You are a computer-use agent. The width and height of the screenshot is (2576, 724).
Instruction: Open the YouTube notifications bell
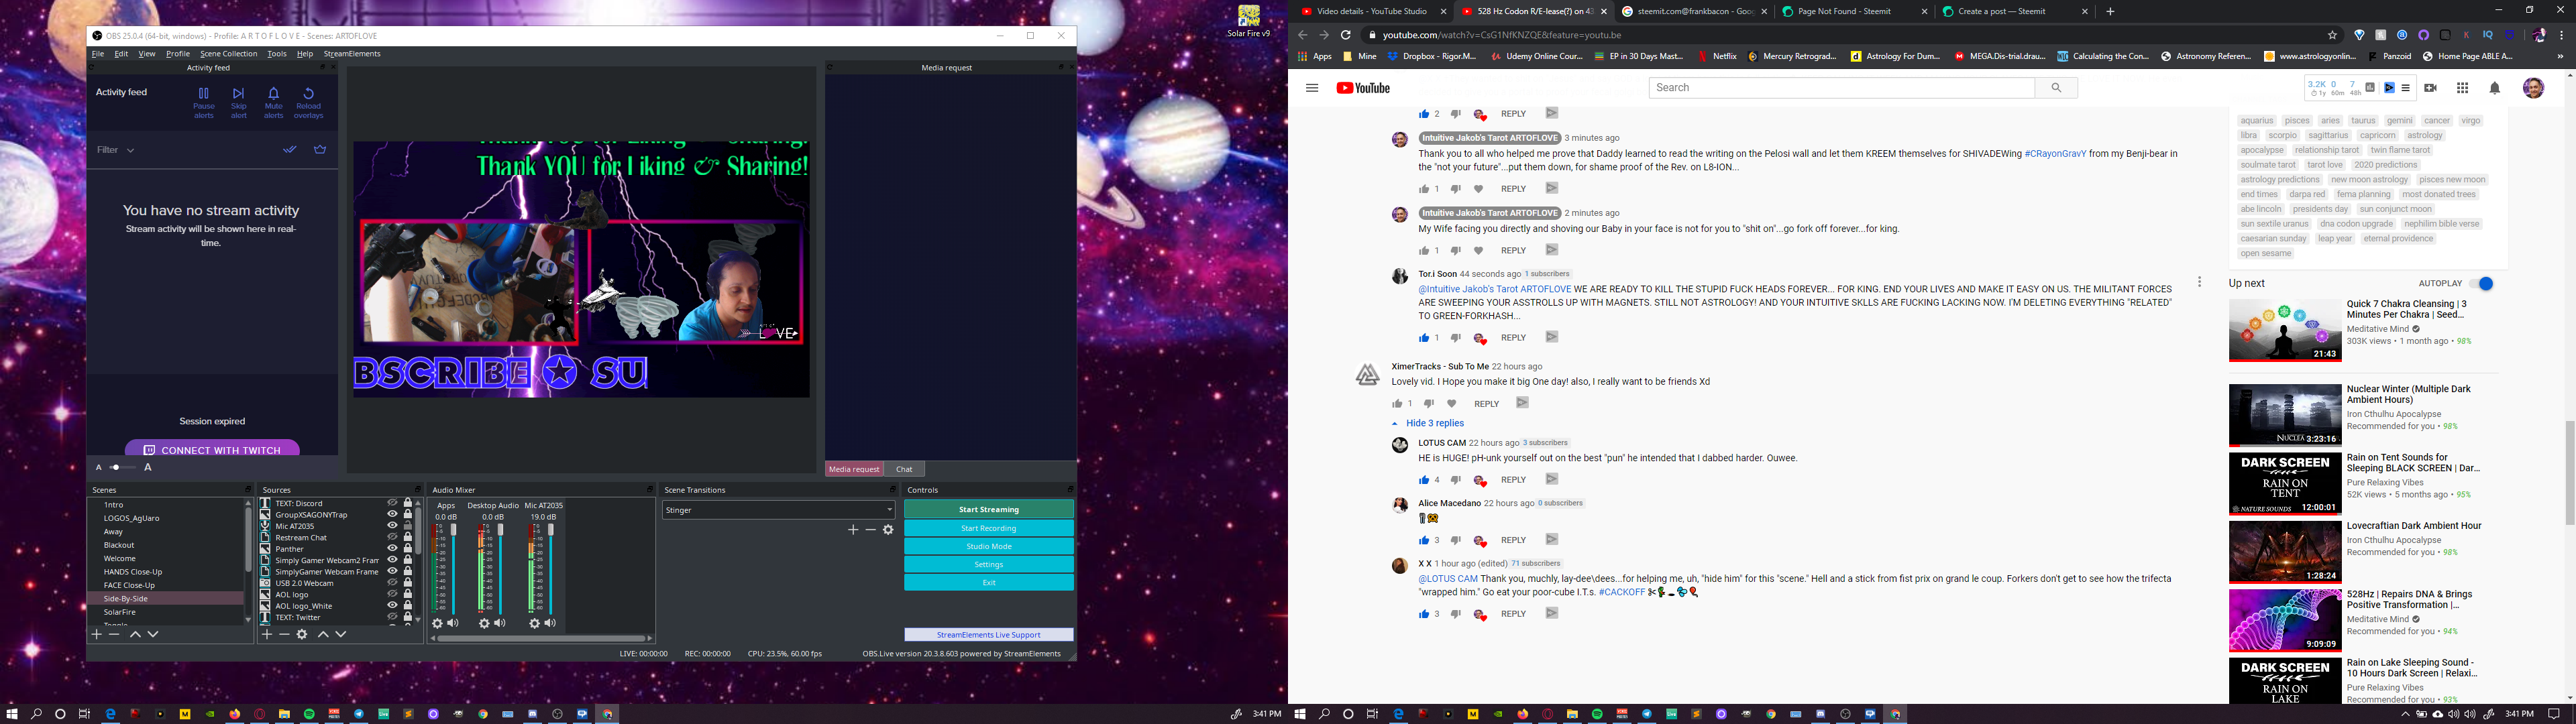coord(2495,88)
